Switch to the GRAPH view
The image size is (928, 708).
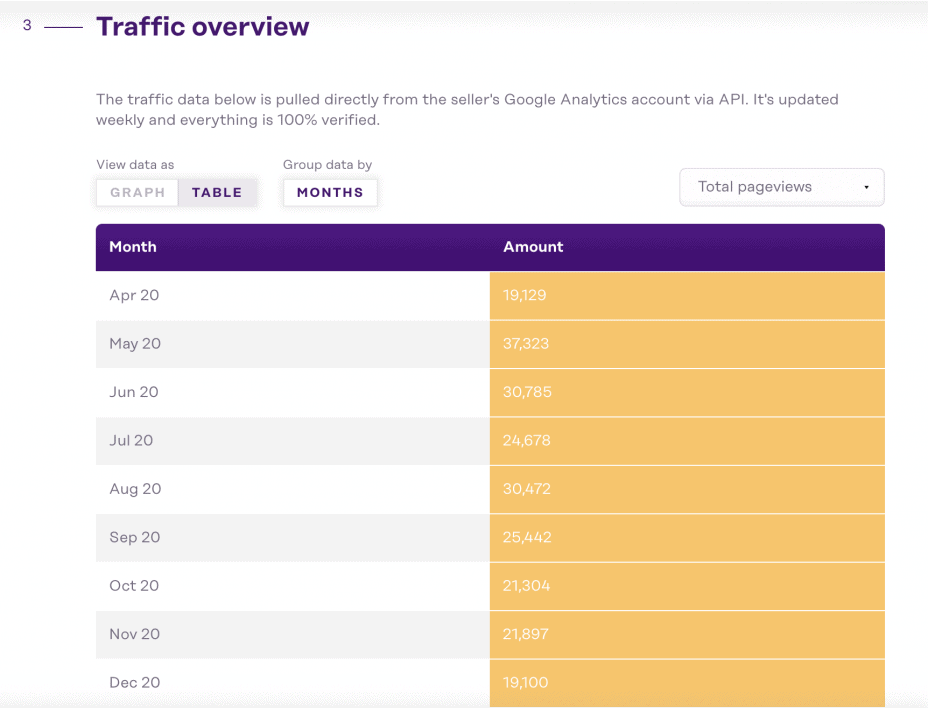coord(137,192)
